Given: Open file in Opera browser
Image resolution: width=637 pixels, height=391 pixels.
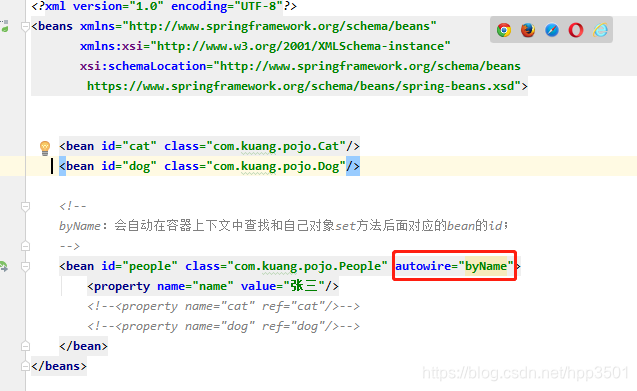Looking at the screenshot, I should click(x=576, y=30).
